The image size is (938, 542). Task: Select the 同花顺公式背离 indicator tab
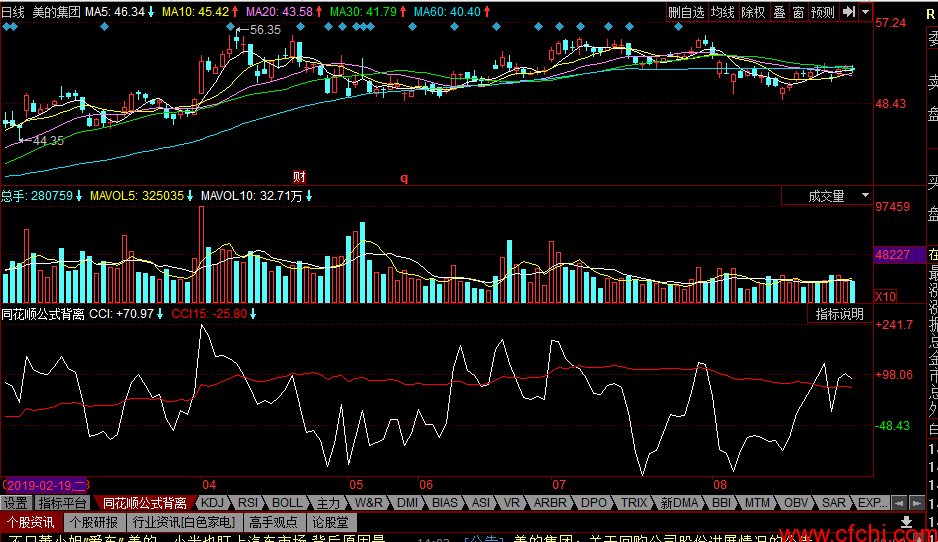pos(144,503)
